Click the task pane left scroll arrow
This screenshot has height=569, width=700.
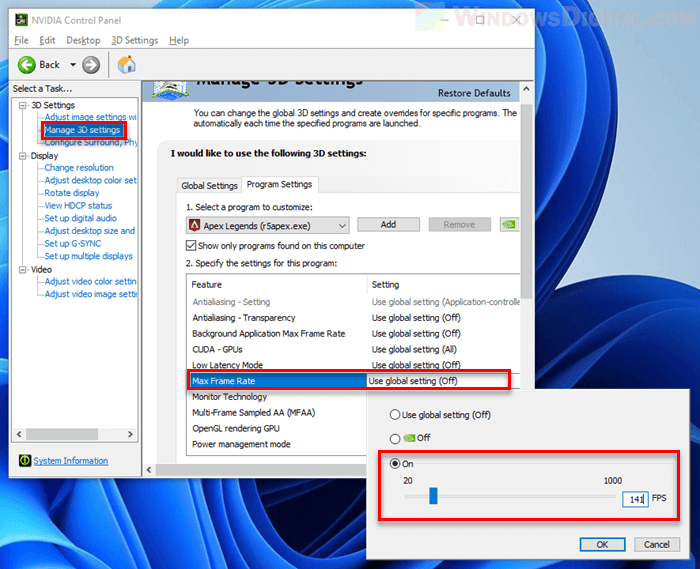point(19,434)
